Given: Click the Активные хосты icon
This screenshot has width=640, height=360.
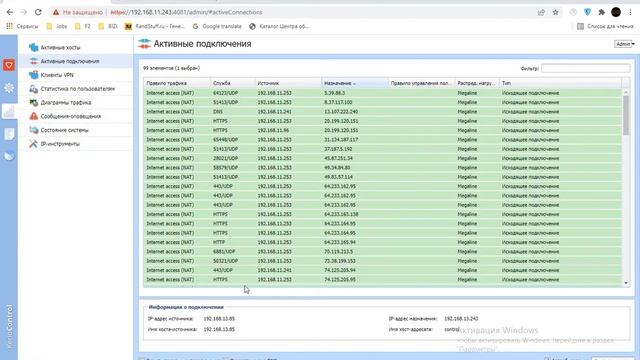Looking at the screenshot, I should tap(33, 47).
